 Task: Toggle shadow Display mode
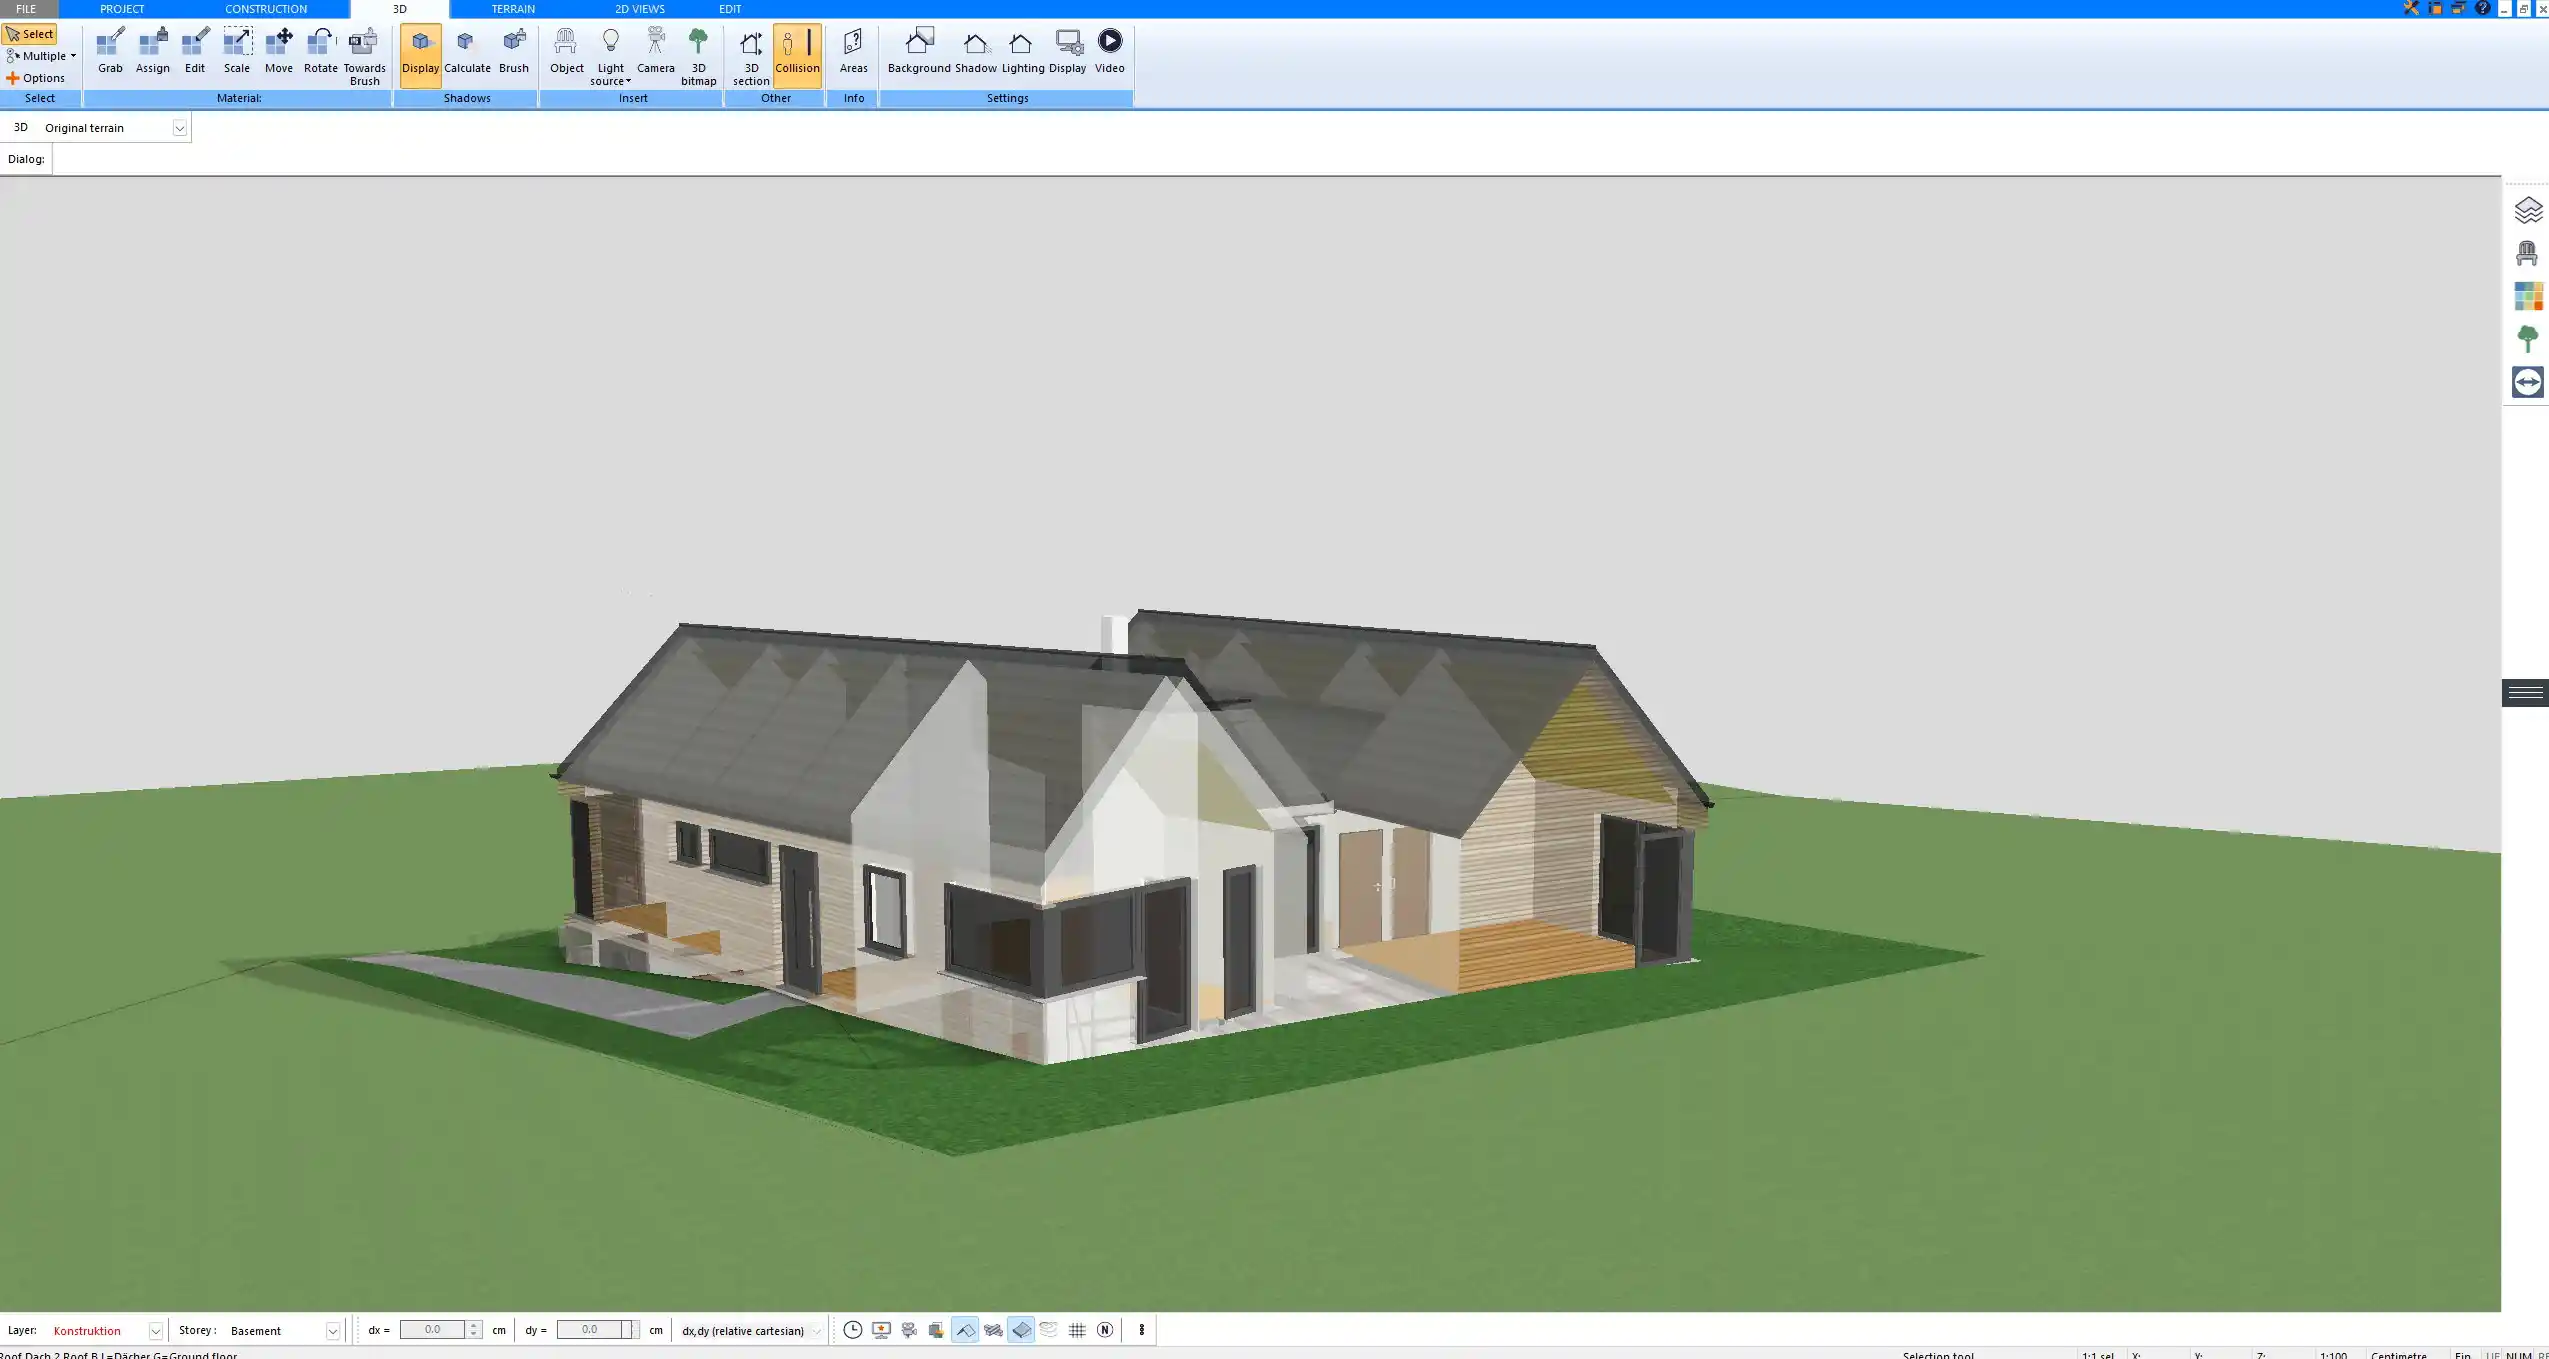pyautogui.click(x=420, y=50)
